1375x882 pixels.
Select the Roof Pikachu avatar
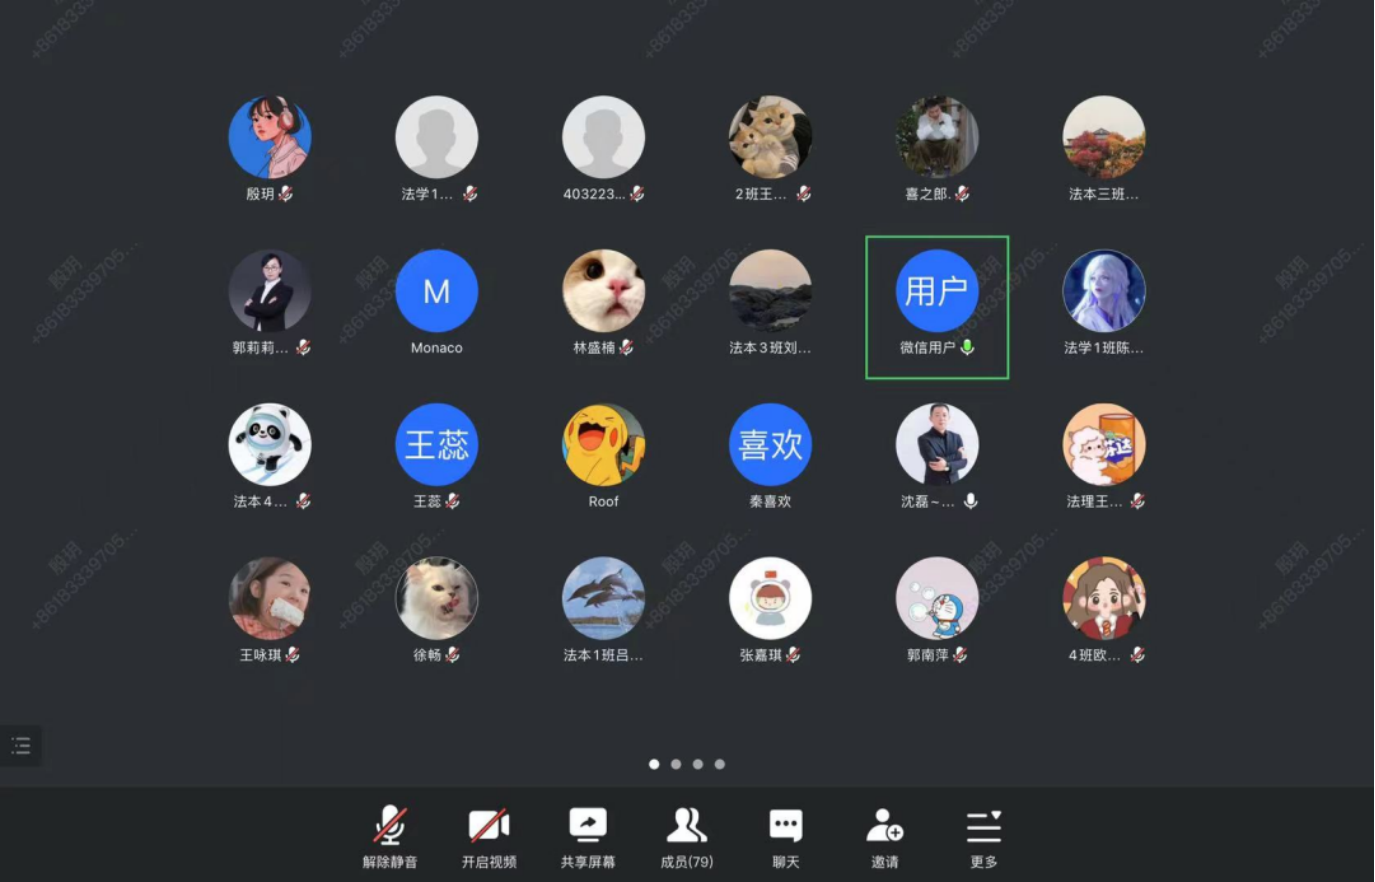(603, 445)
